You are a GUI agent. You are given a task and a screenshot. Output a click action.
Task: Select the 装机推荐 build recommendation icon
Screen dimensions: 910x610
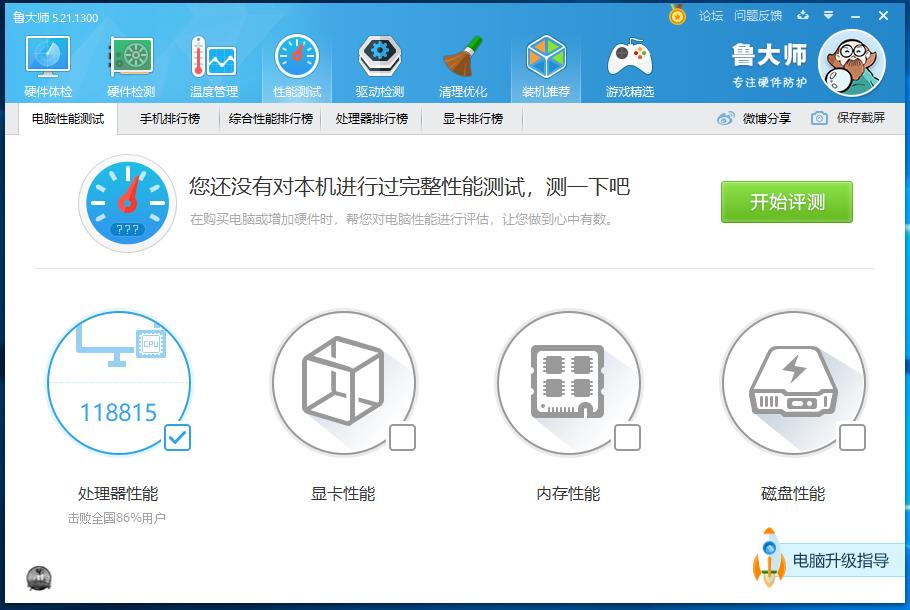pyautogui.click(x=546, y=62)
